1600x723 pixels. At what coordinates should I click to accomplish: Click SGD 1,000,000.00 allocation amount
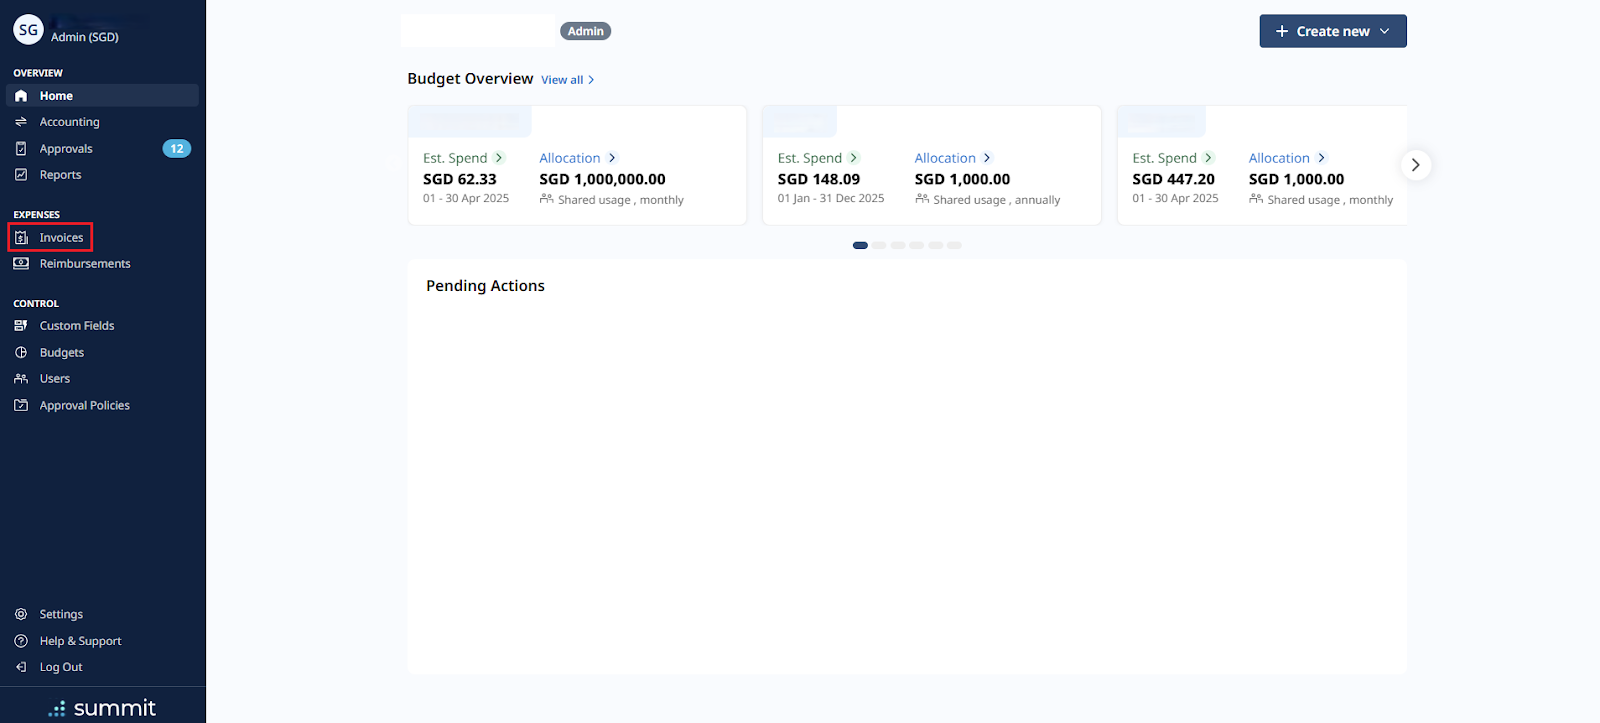pos(603,179)
